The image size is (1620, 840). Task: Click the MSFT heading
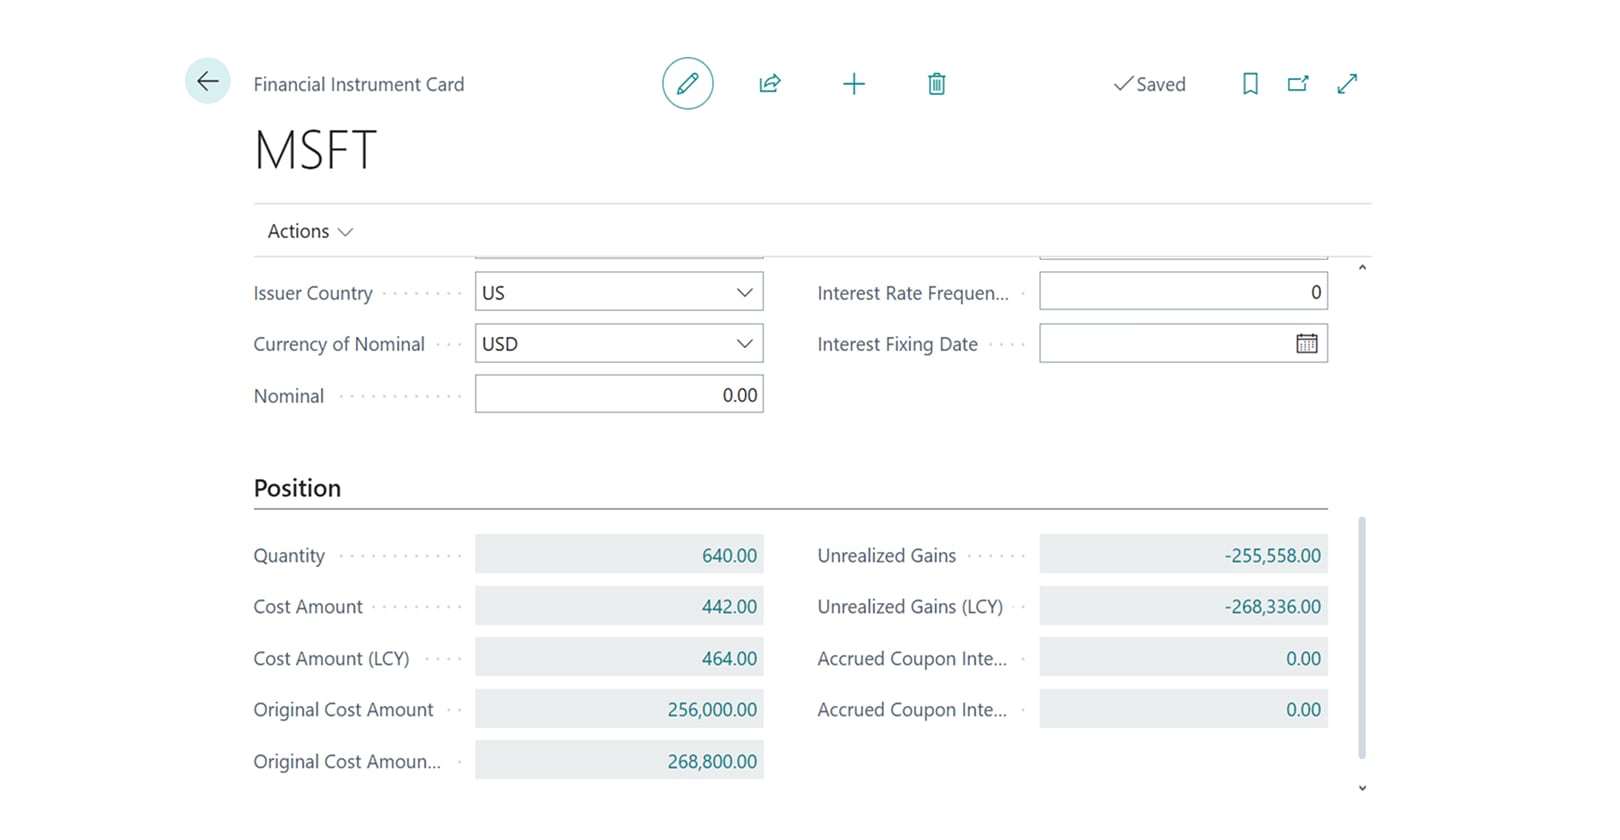pyautogui.click(x=315, y=151)
